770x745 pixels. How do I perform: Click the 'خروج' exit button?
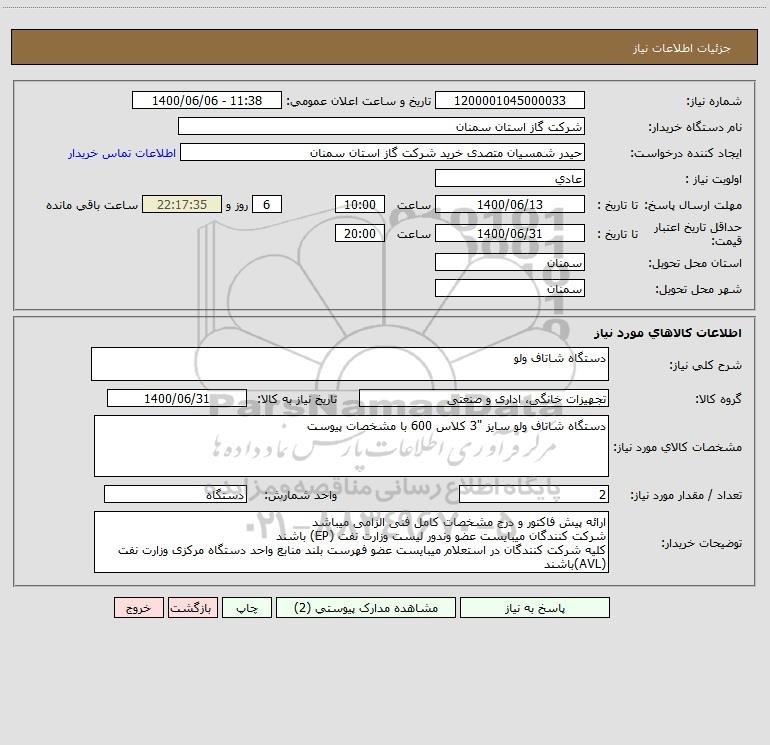[138, 608]
